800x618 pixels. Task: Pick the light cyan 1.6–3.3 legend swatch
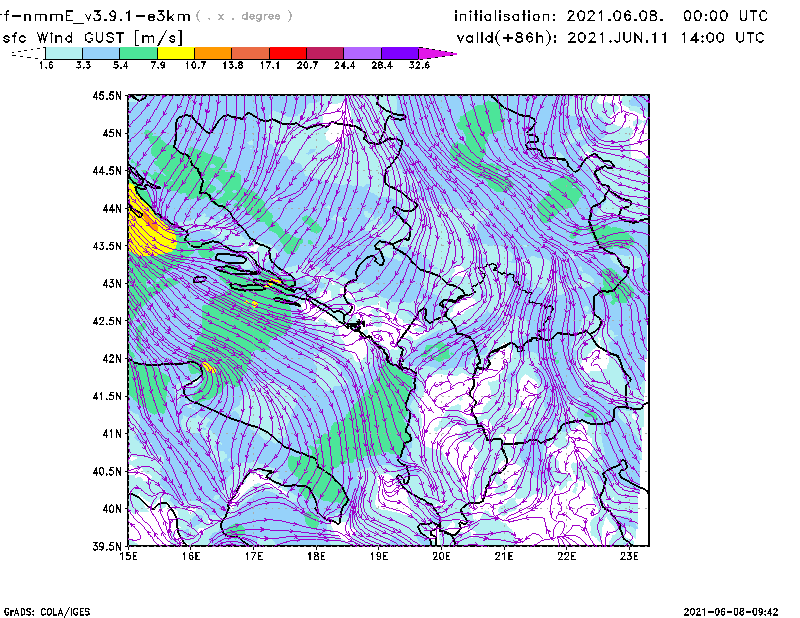(x=64, y=53)
